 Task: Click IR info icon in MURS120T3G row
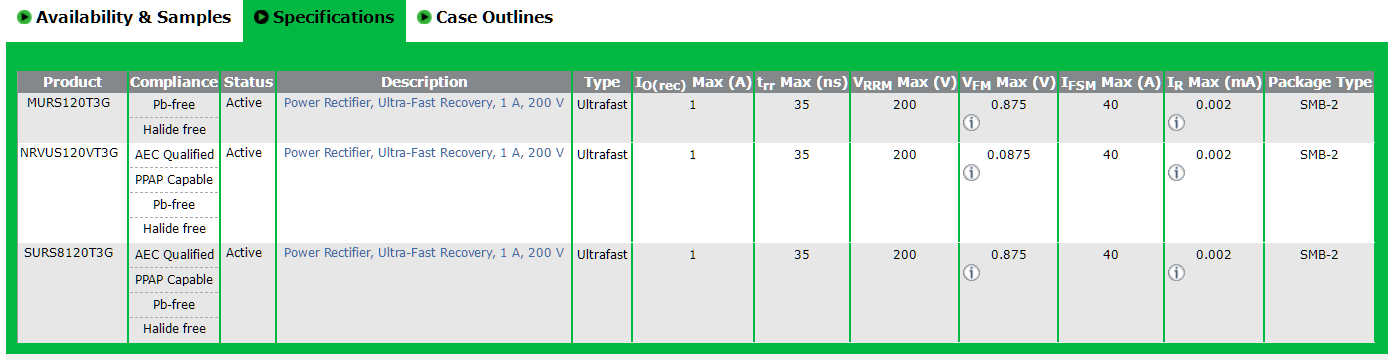click(1176, 123)
